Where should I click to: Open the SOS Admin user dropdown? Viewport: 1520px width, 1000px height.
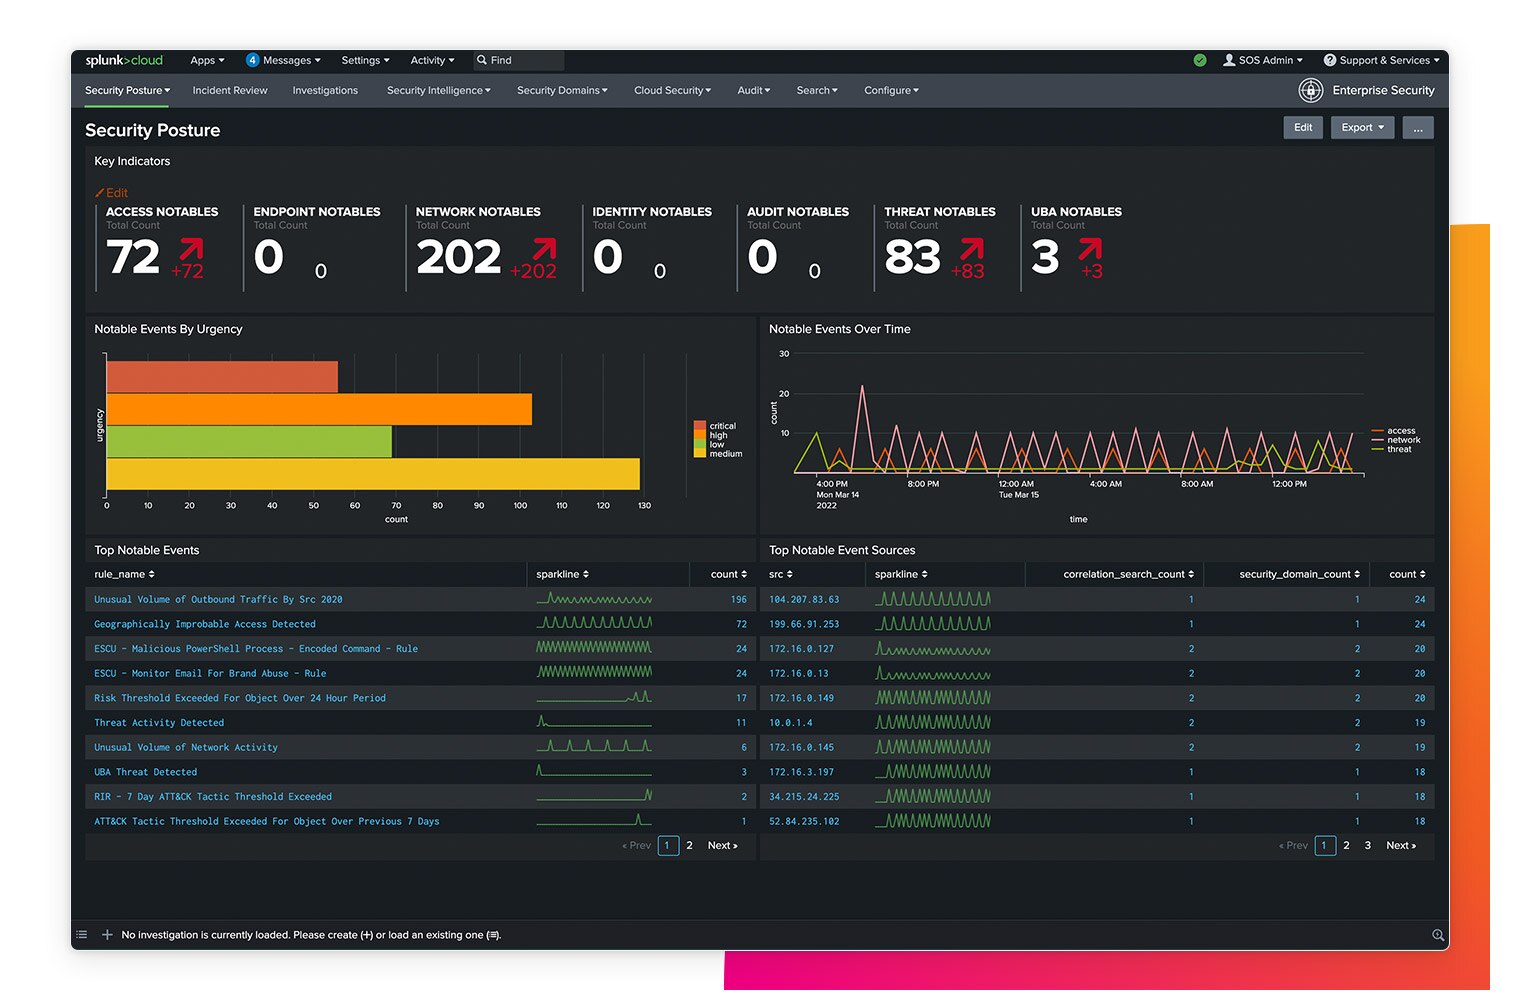[1264, 60]
